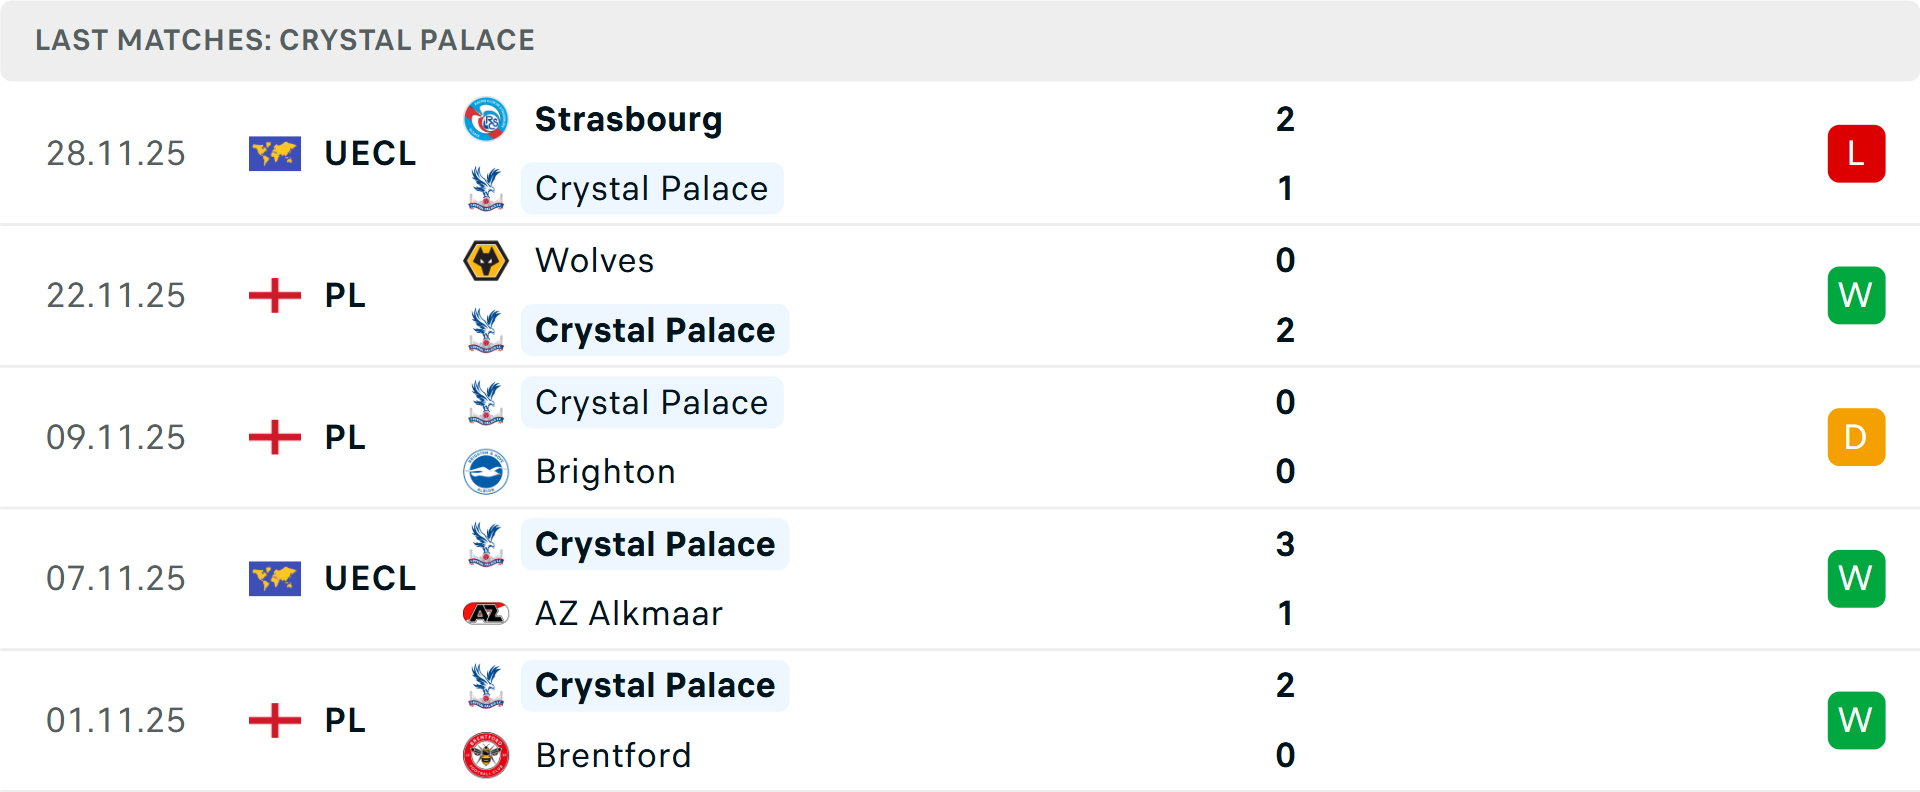Select the Crystal Palace name in the Wolves match
Screen dimensions: 1920x792
point(655,330)
